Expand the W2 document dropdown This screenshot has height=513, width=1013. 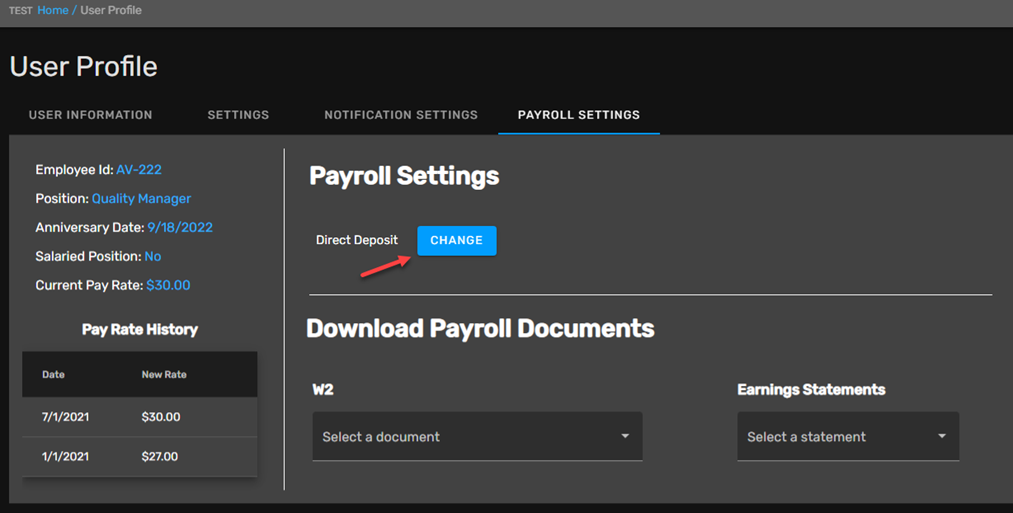pos(477,437)
